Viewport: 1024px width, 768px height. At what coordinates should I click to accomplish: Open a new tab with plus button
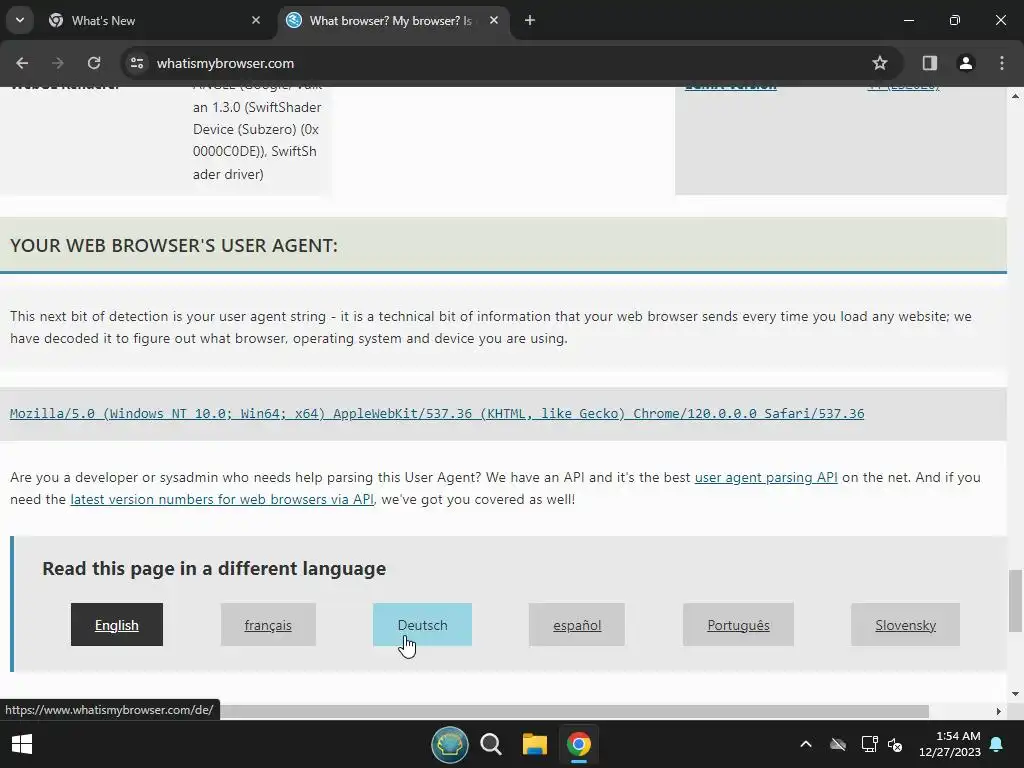pyautogui.click(x=530, y=20)
